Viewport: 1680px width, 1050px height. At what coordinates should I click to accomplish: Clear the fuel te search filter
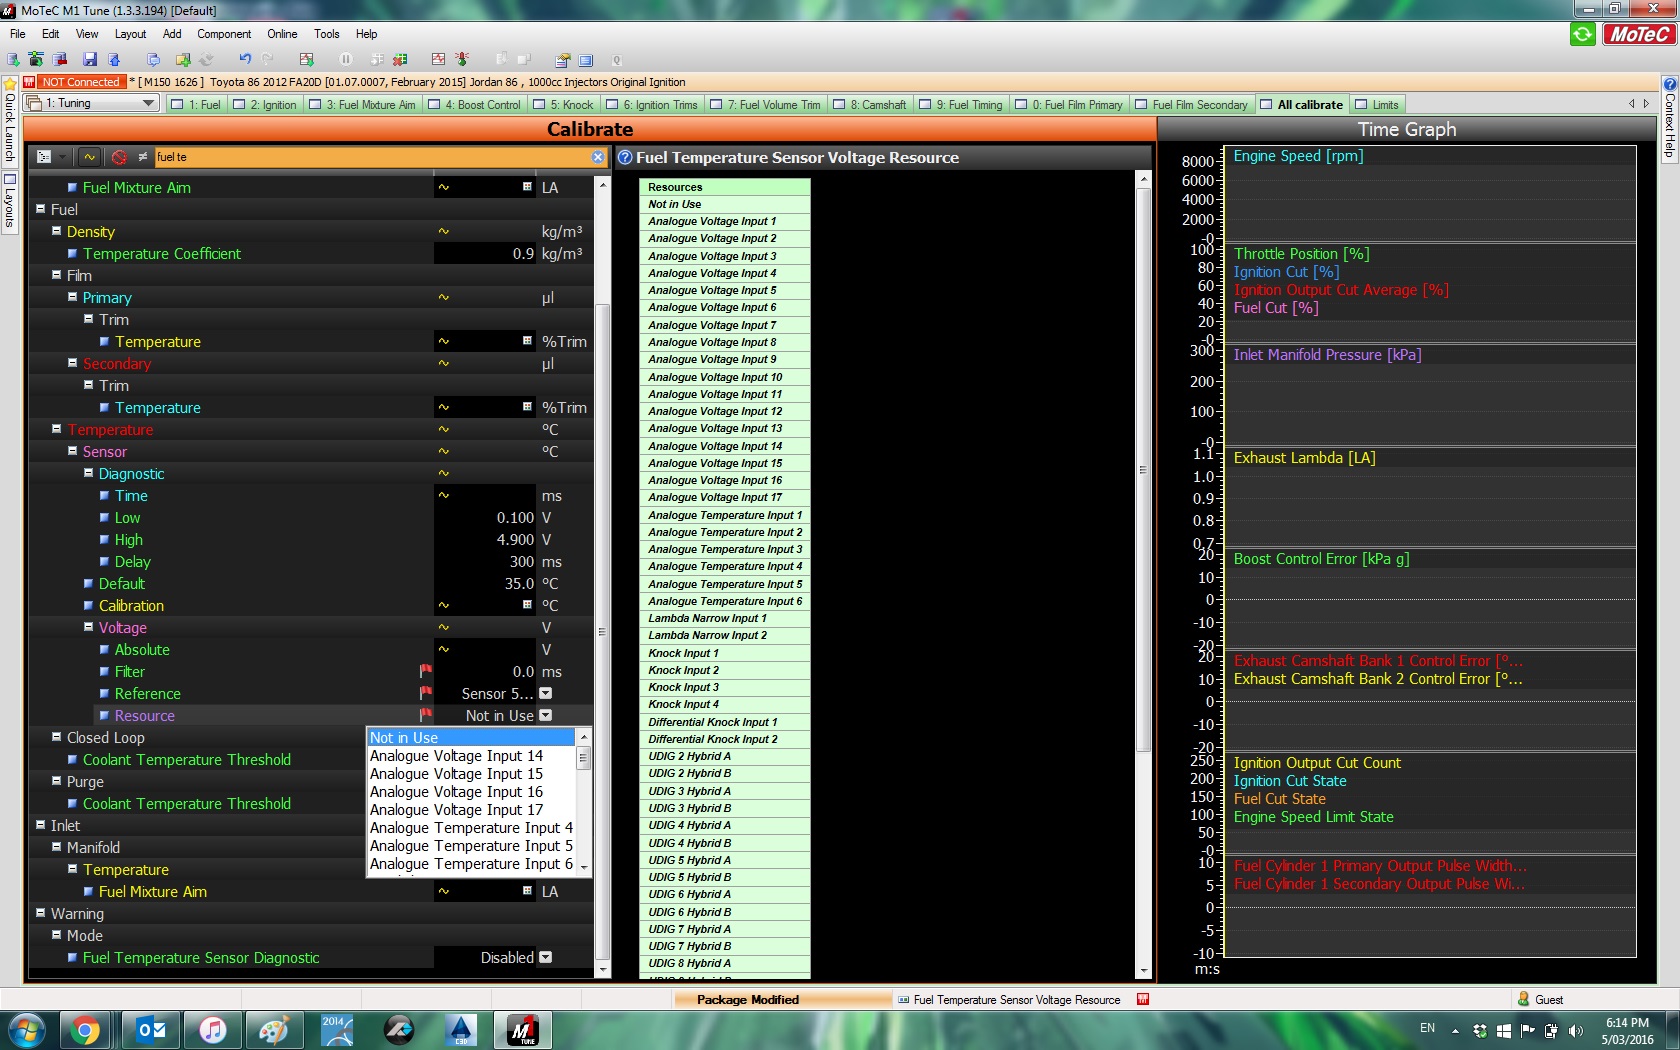pos(598,157)
